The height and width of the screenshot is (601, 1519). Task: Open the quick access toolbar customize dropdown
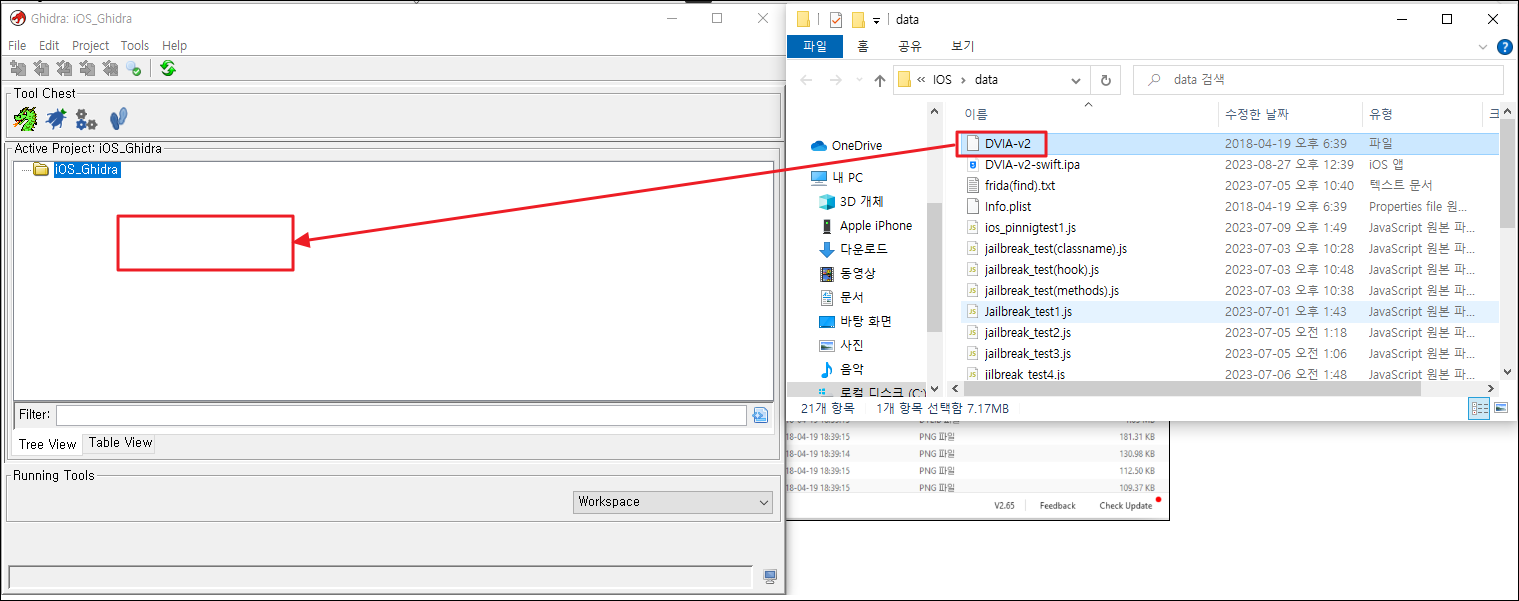(877, 20)
